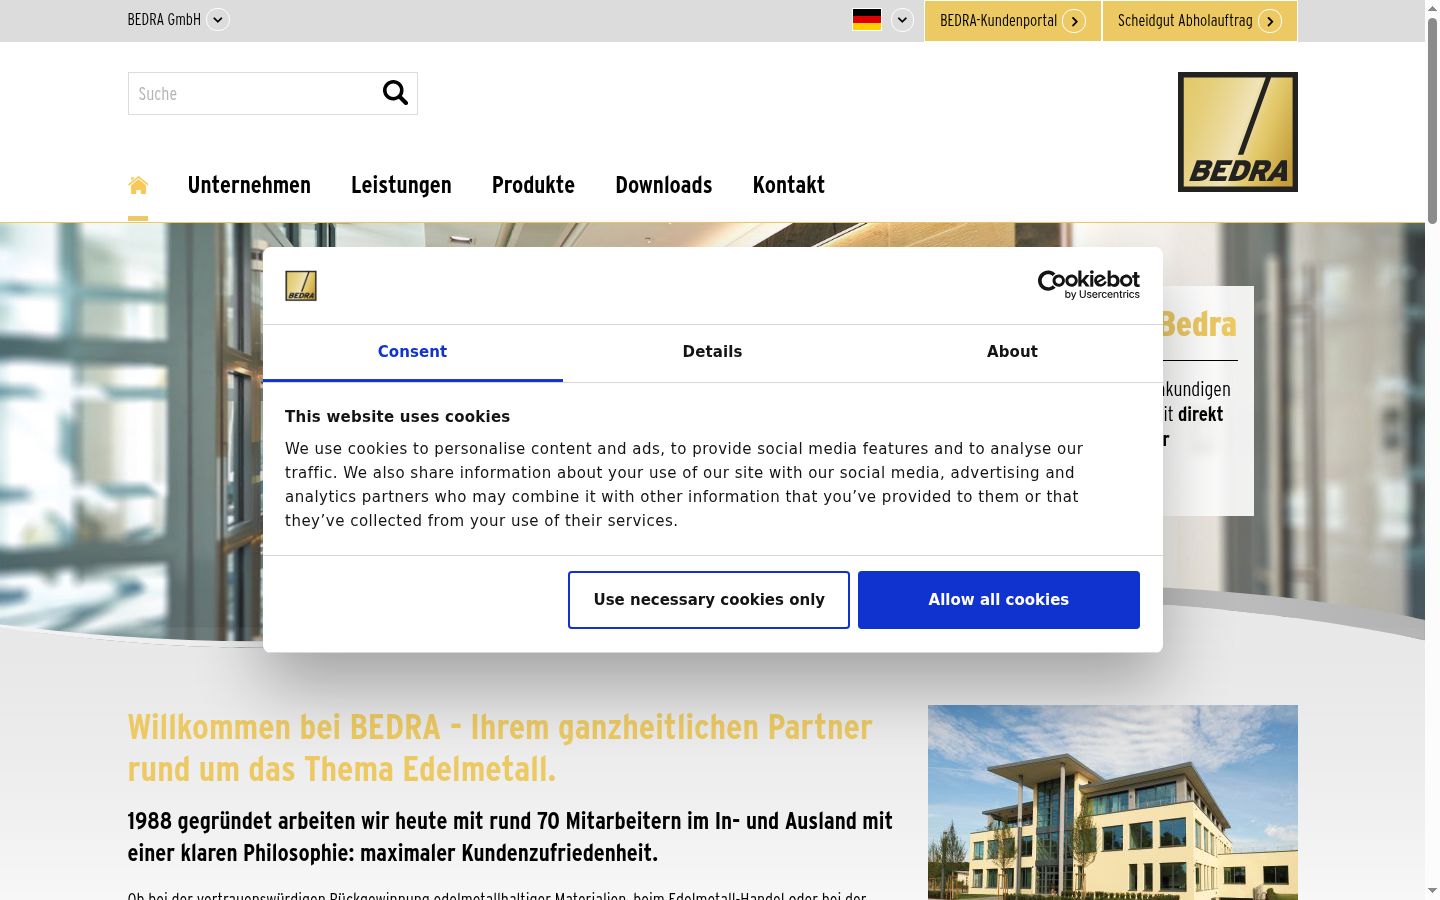Click the home icon in navigation
Viewport: 1440px width, 900px height.
[x=138, y=185]
